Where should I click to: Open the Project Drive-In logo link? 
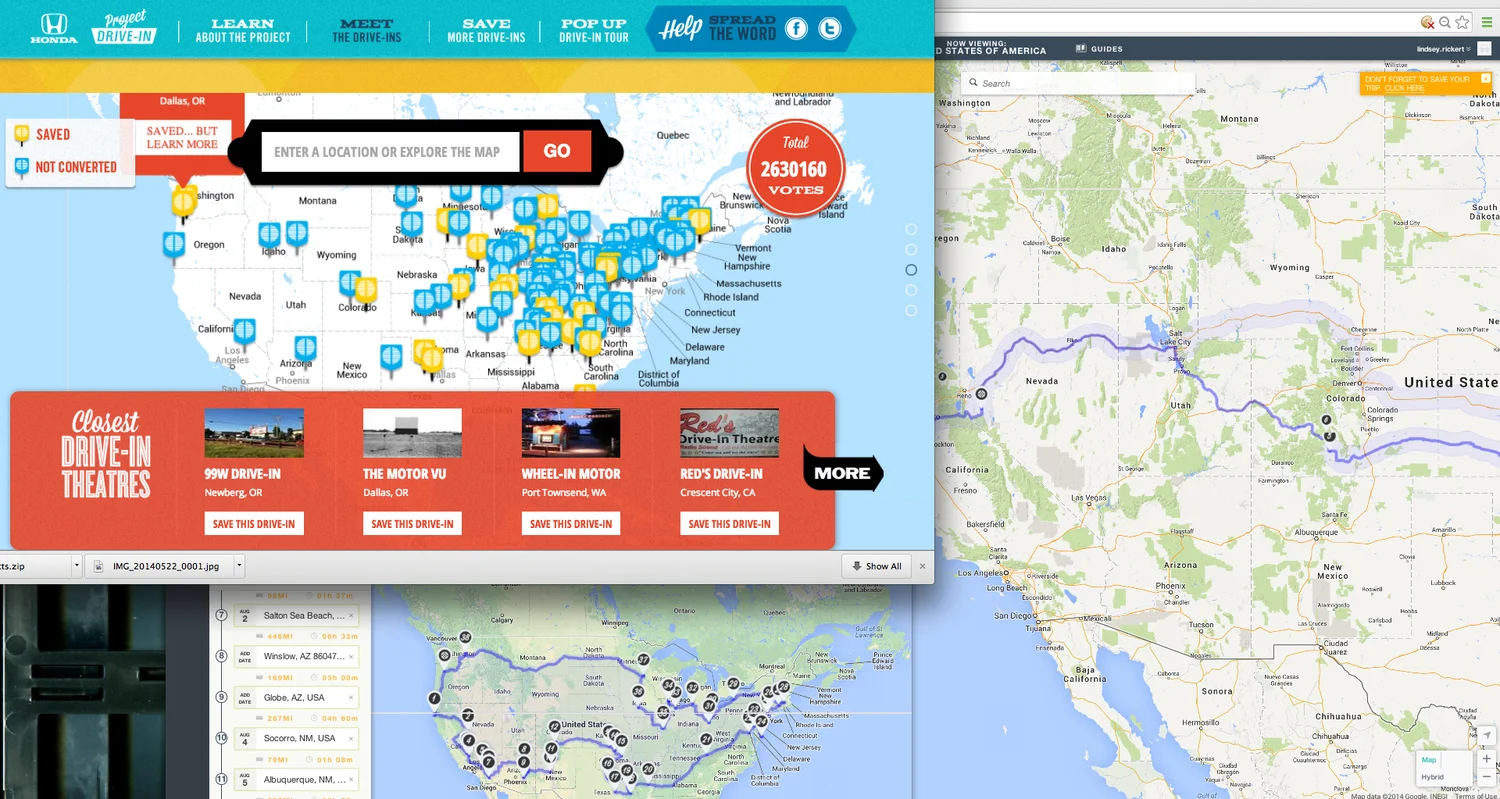point(124,28)
